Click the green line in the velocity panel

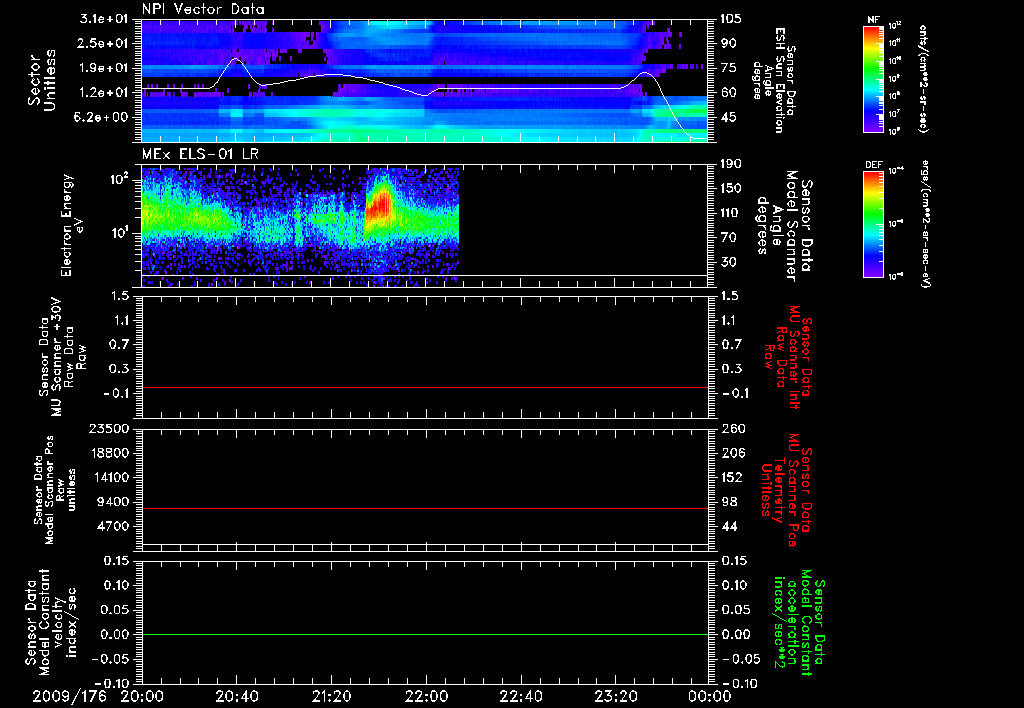(x=425, y=634)
